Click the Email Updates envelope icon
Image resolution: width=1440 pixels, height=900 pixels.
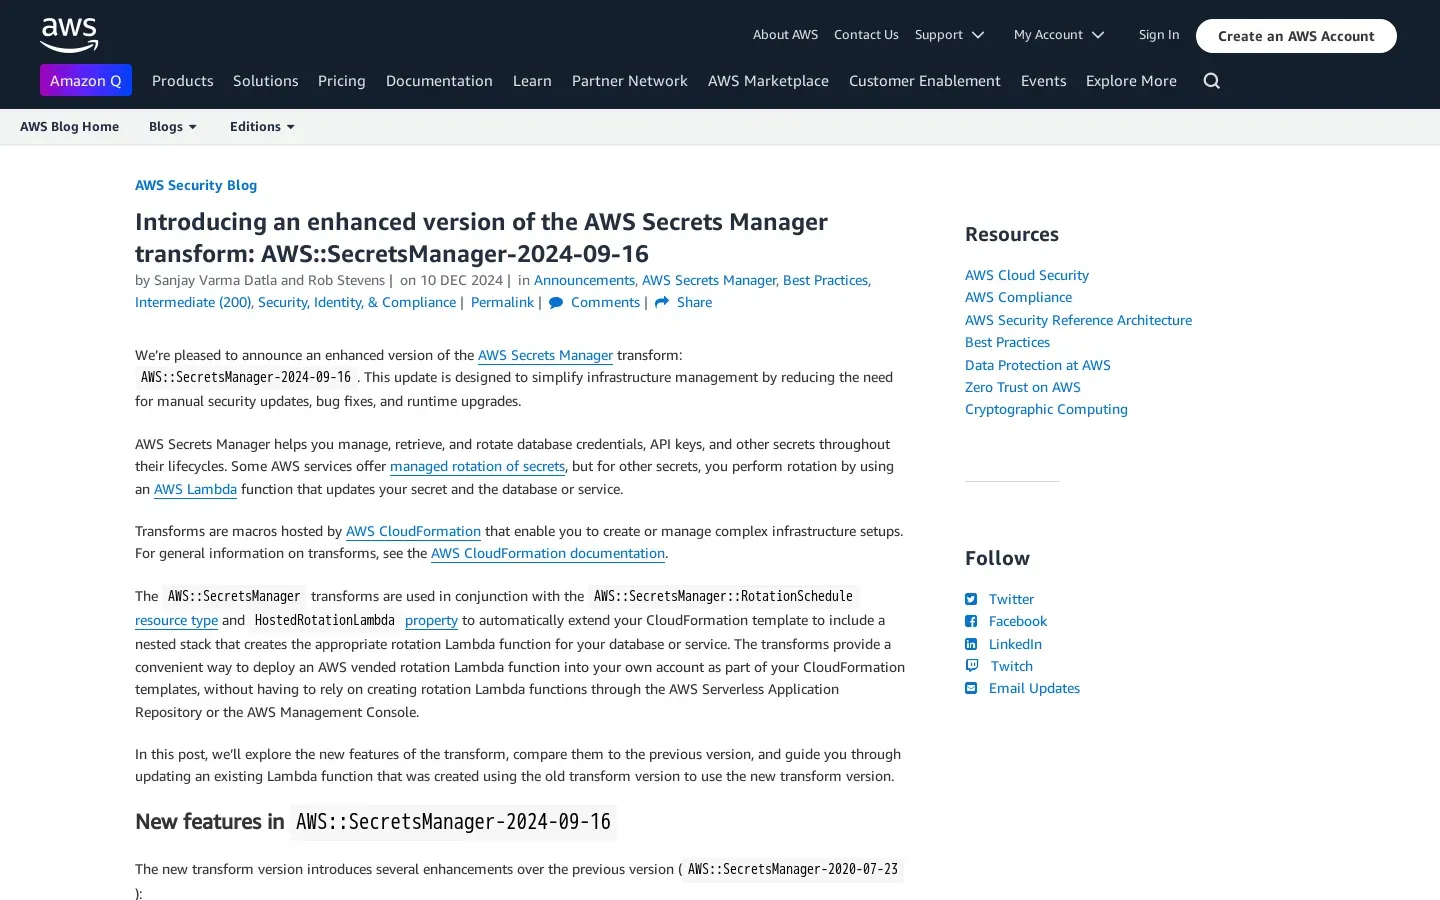point(971,688)
